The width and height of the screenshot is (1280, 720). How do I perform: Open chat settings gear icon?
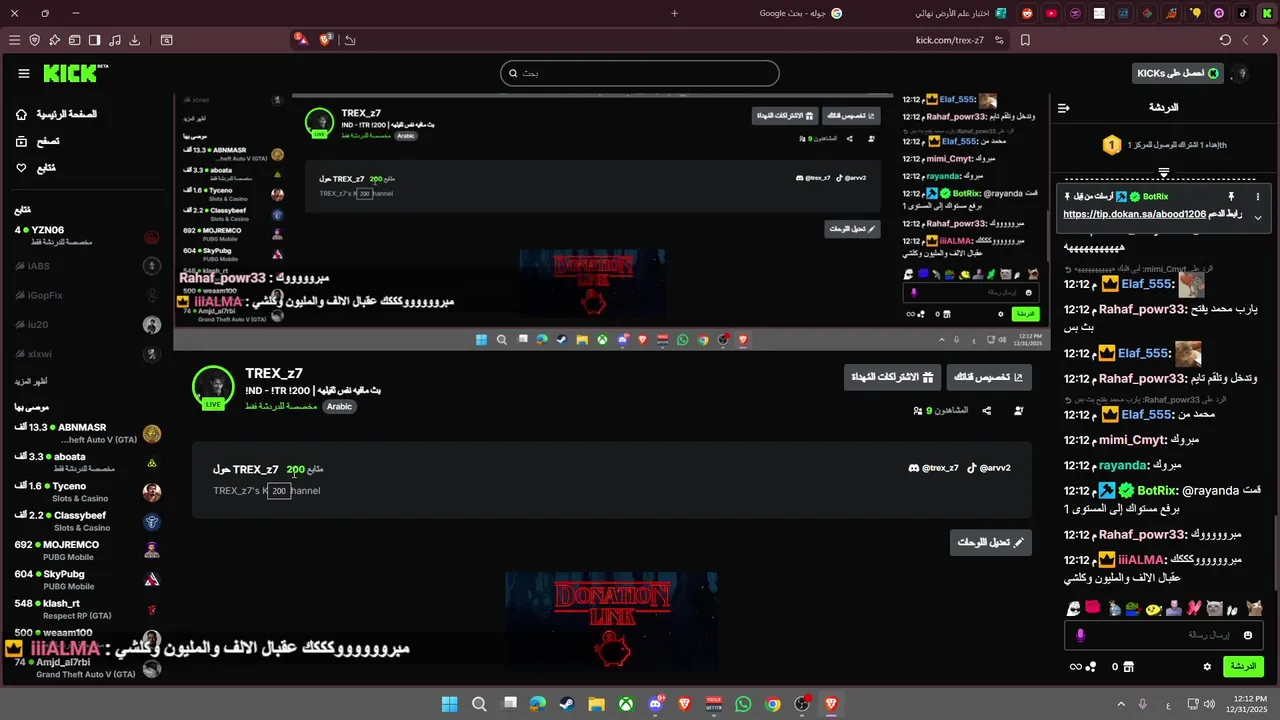(x=1207, y=666)
